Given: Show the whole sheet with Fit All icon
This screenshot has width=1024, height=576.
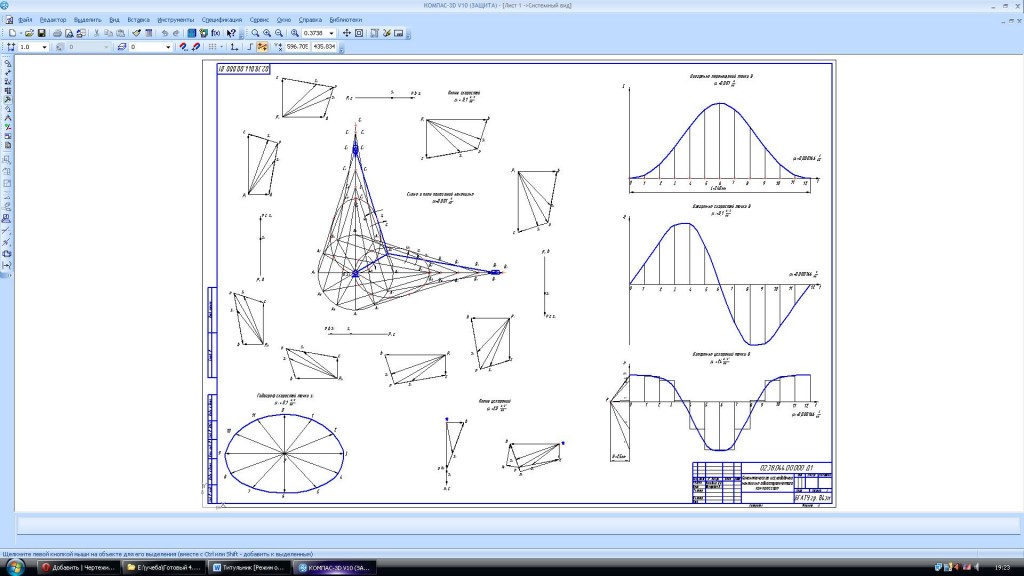Looking at the screenshot, I should (359, 33).
